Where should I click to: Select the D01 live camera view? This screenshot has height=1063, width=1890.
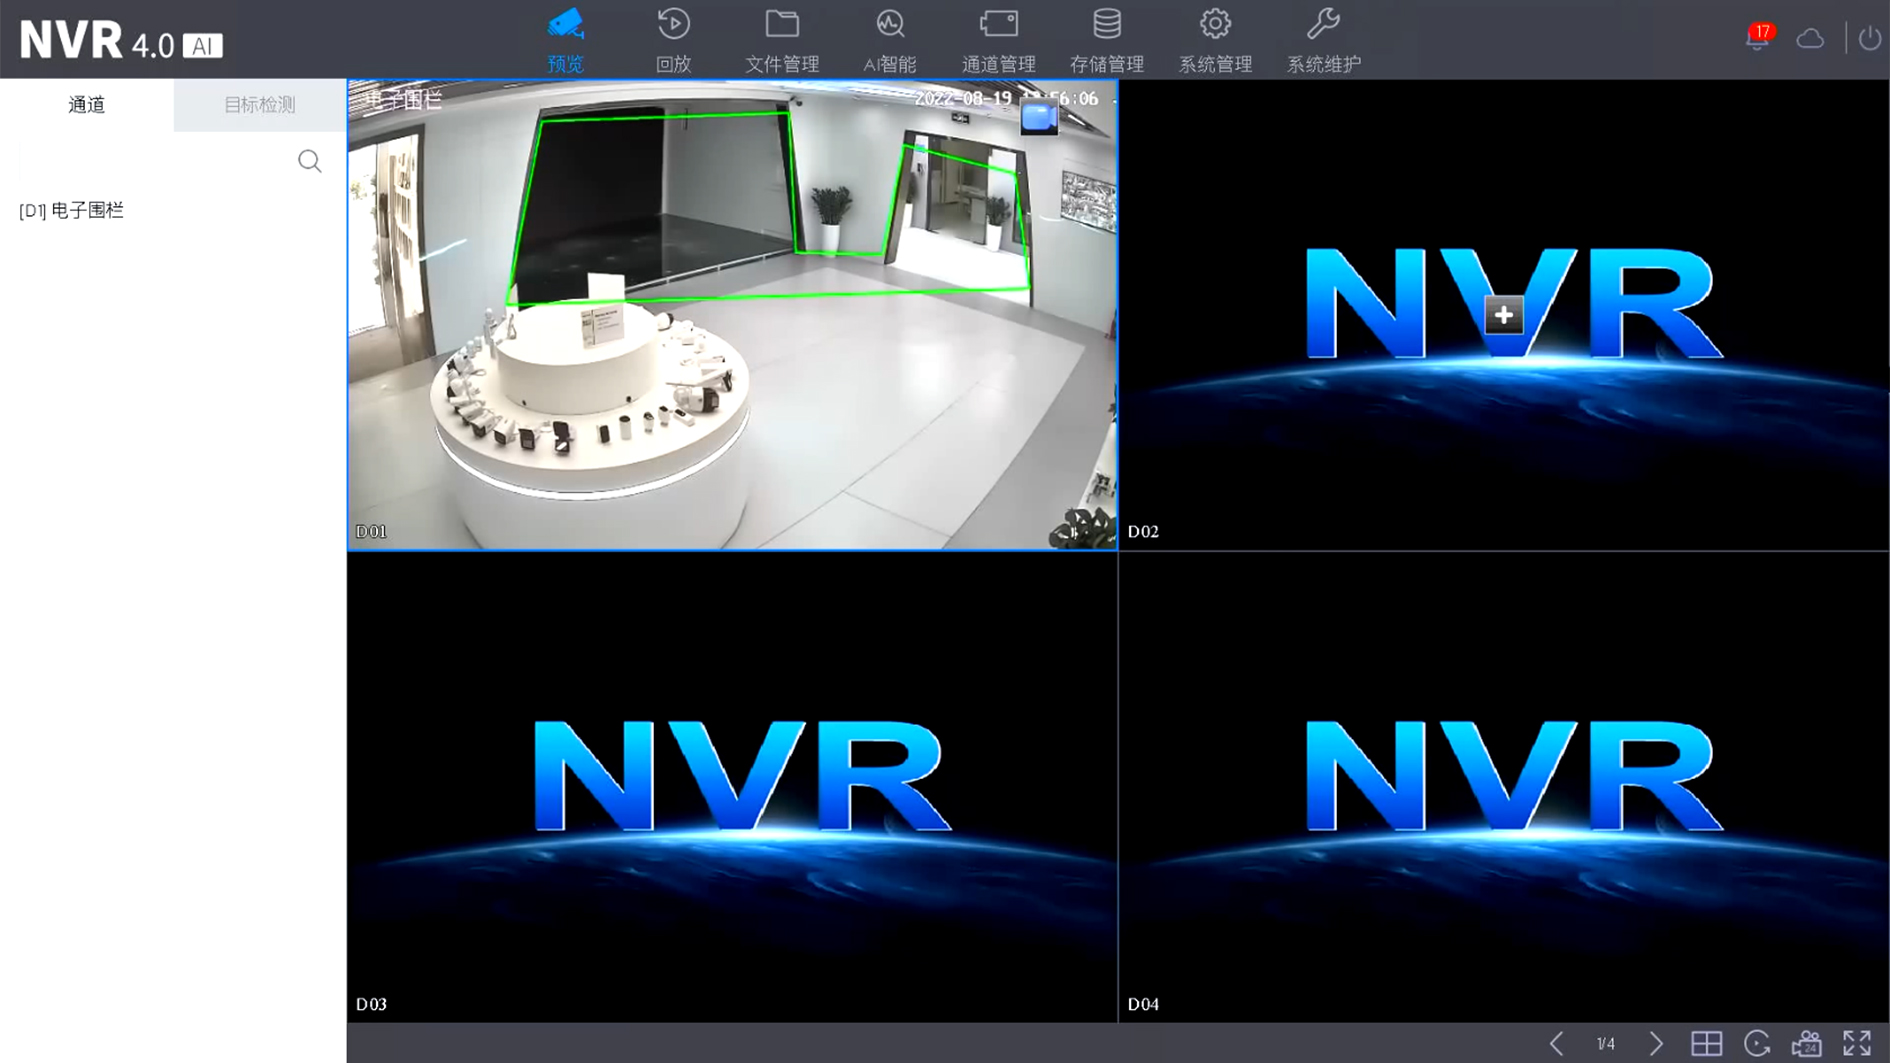pyautogui.click(x=732, y=315)
